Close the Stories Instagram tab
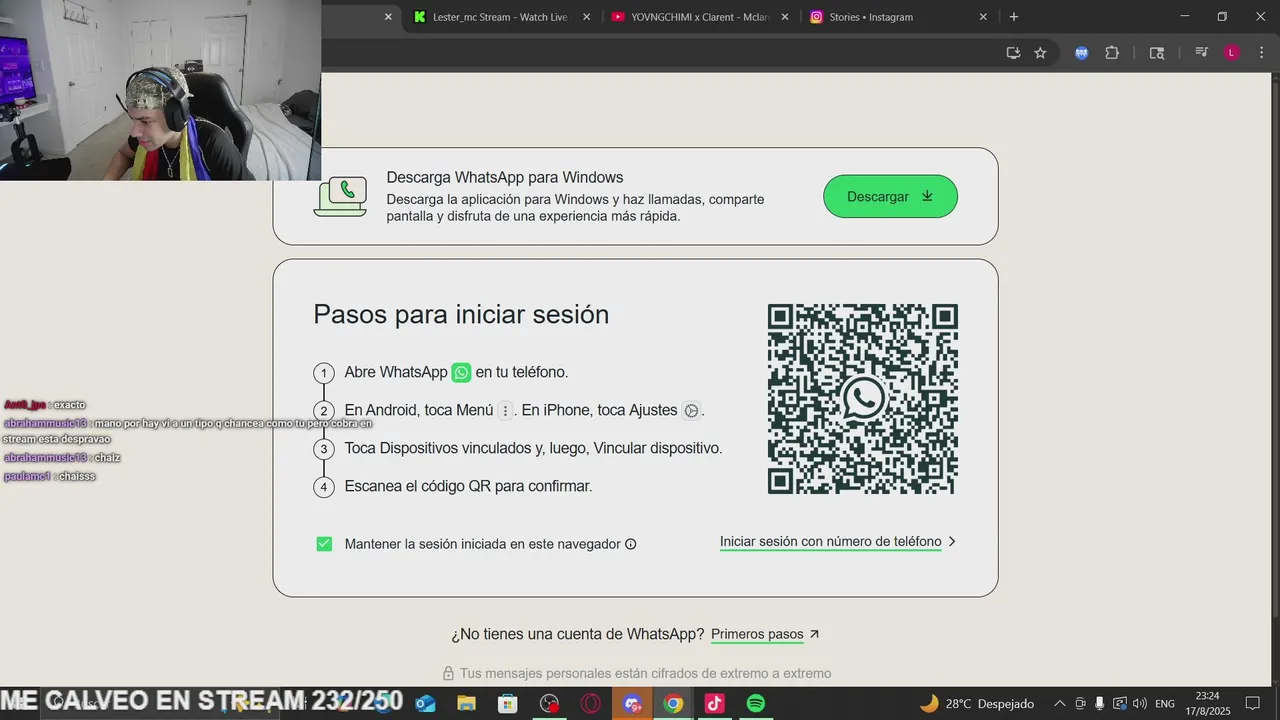The width and height of the screenshot is (1280, 720). (983, 17)
